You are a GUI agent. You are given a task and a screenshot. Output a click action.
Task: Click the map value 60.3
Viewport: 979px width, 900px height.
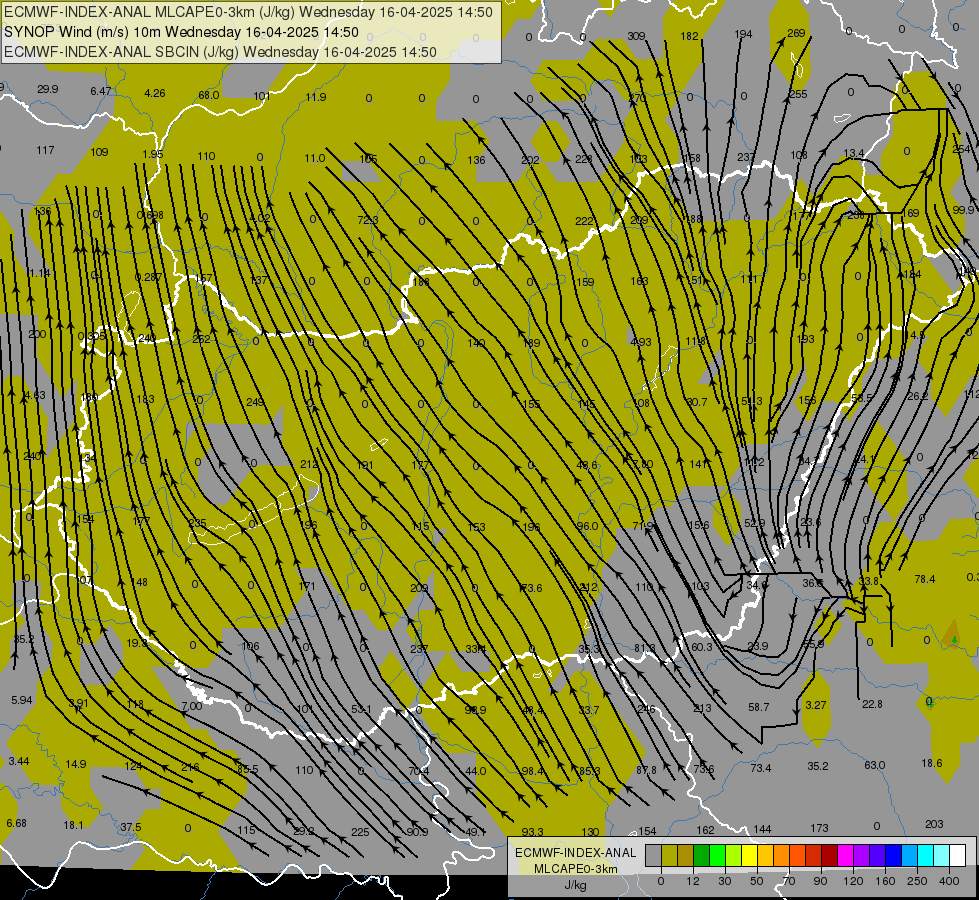[x=702, y=647]
